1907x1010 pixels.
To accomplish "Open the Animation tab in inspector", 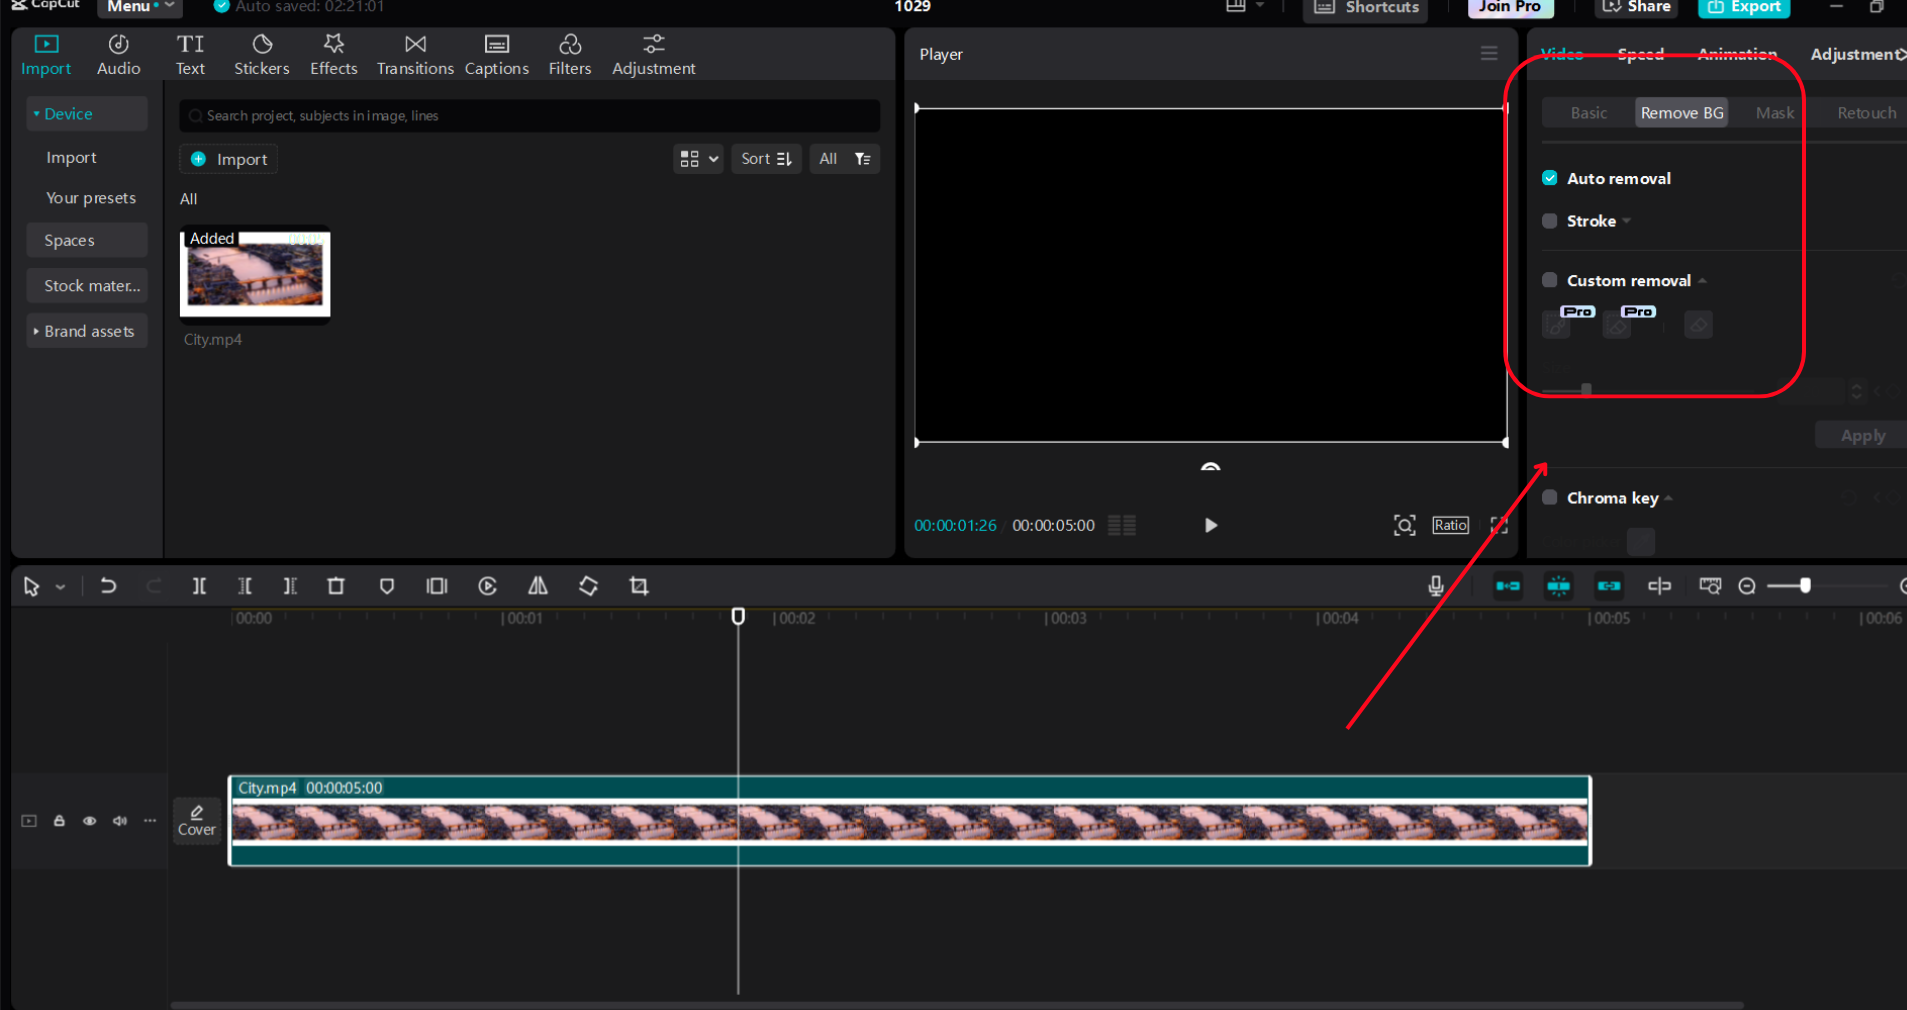I will (x=1737, y=54).
